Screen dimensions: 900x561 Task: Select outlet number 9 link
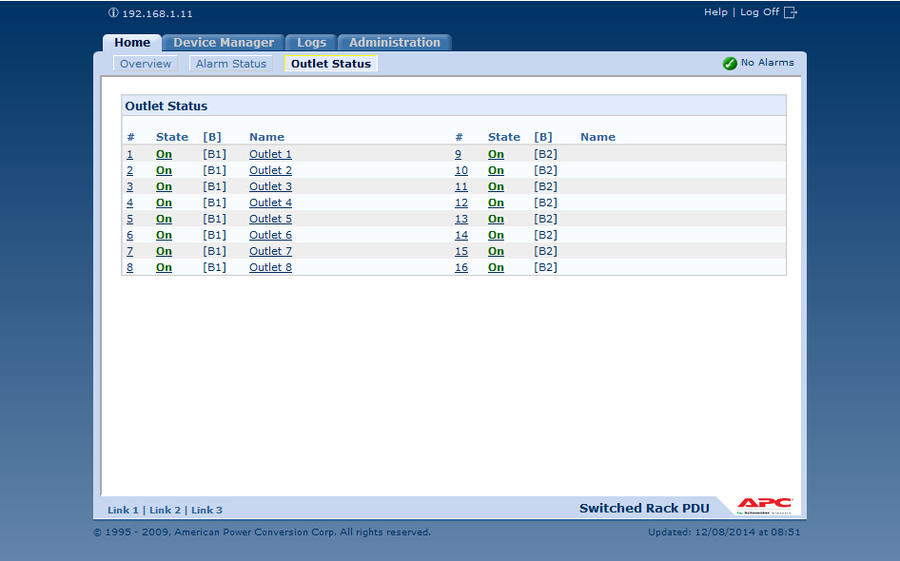point(458,154)
